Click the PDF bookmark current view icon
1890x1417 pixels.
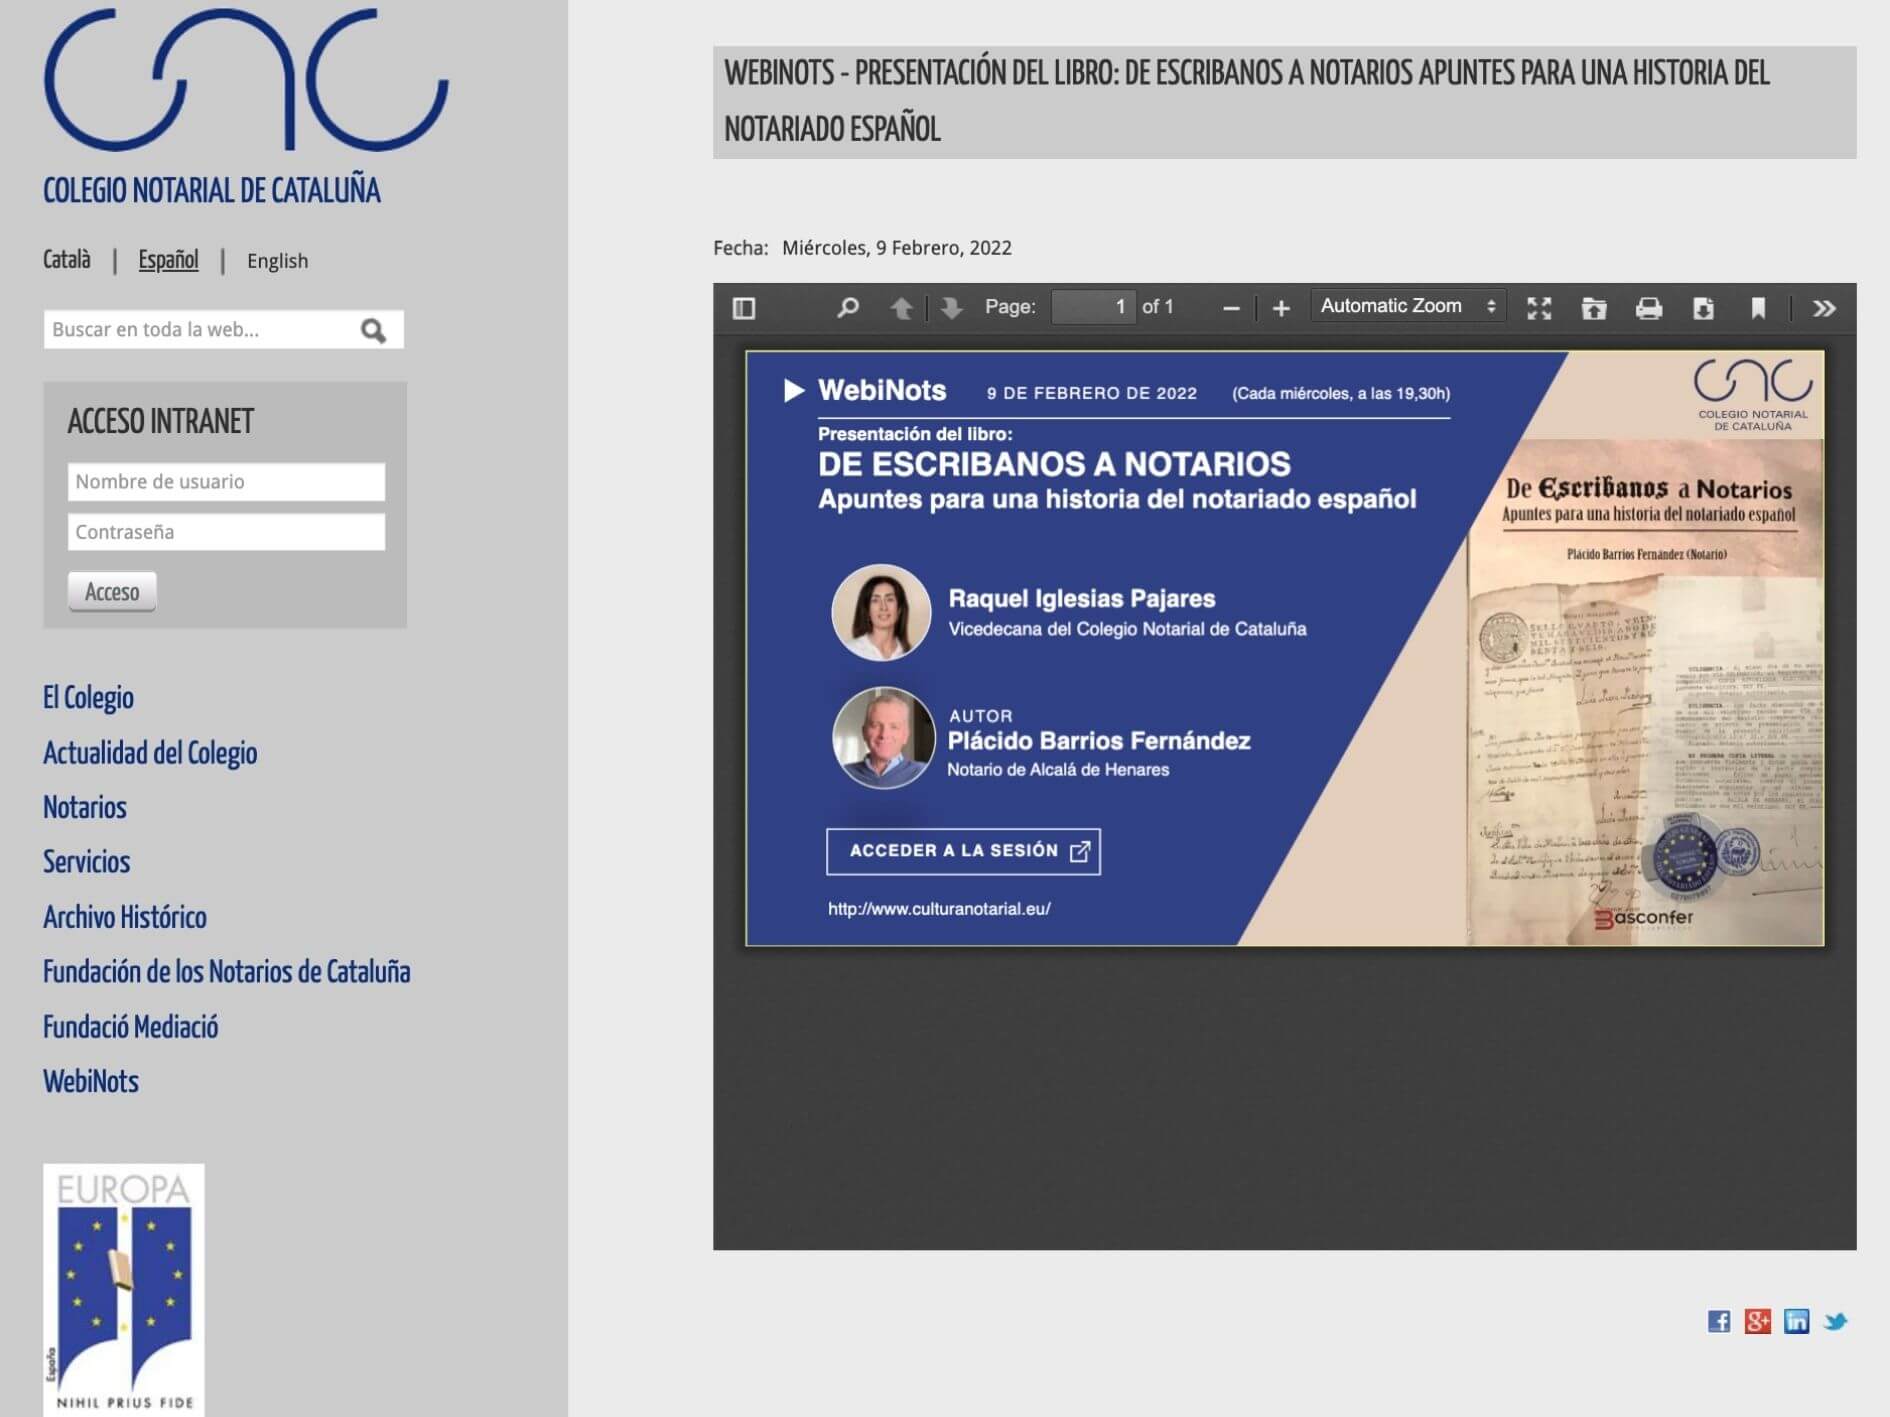(x=1758, y=308)
